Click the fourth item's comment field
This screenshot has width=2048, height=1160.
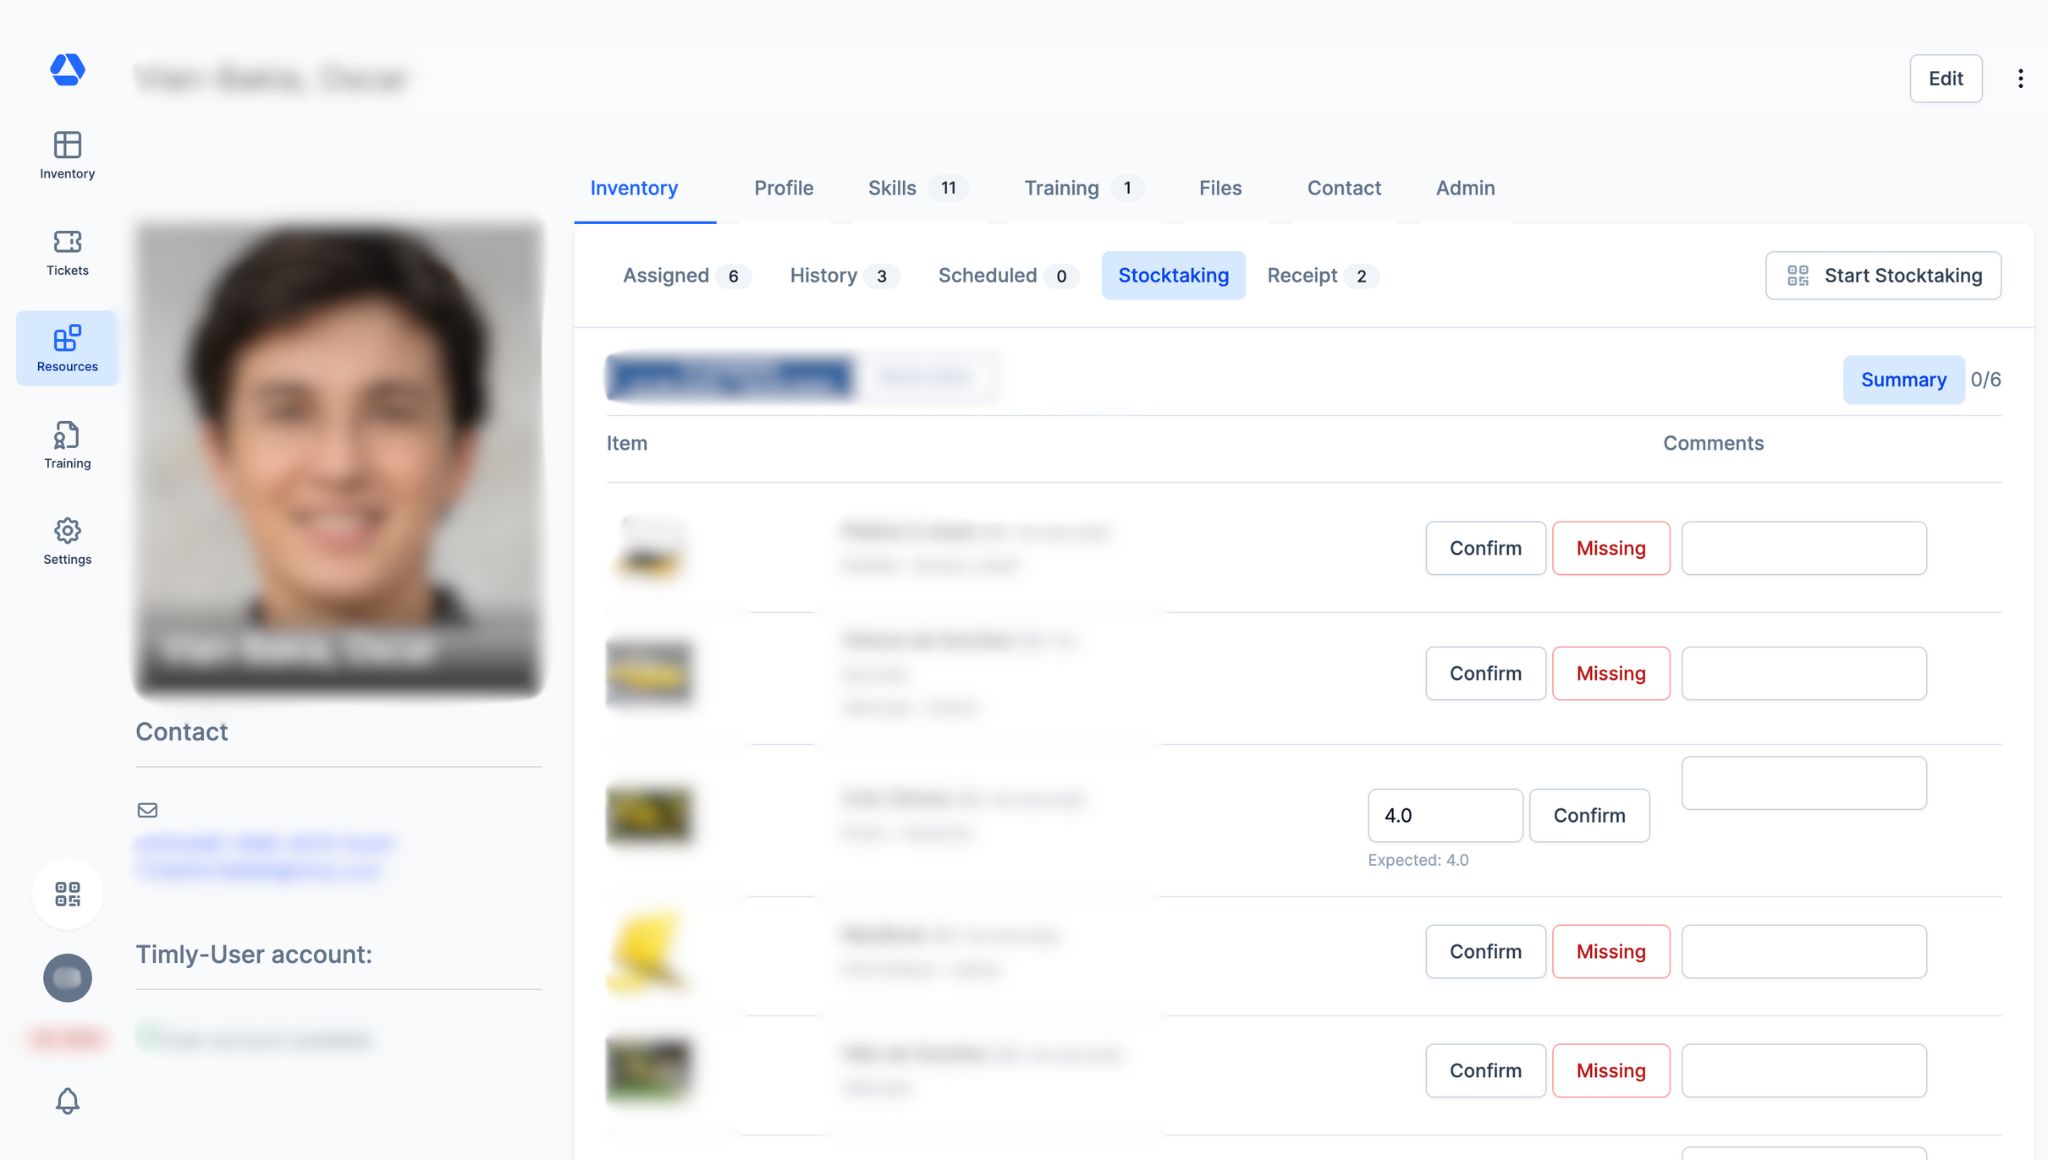pyautogui.click(x=1804, y=952)
